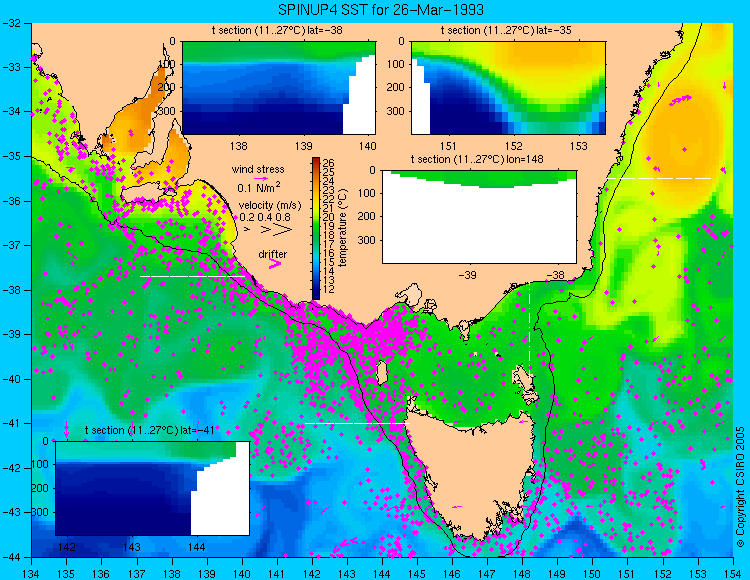
Task: Click the 143 tick label under the lat=-41 inset
Action: (132, 547)
